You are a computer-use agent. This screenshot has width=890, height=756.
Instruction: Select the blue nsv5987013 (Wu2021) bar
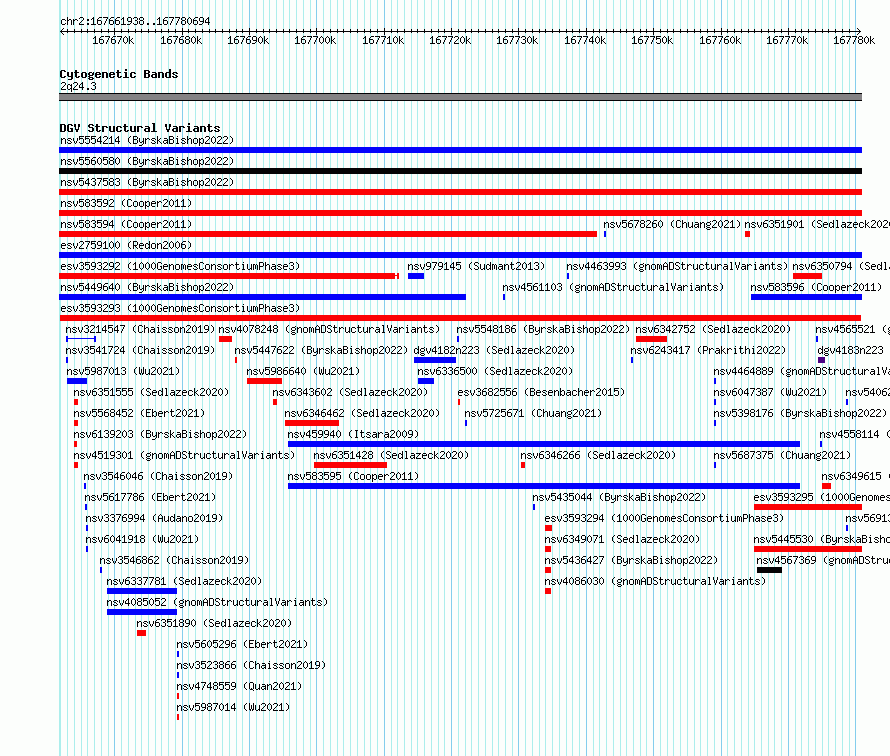(77, 381)
